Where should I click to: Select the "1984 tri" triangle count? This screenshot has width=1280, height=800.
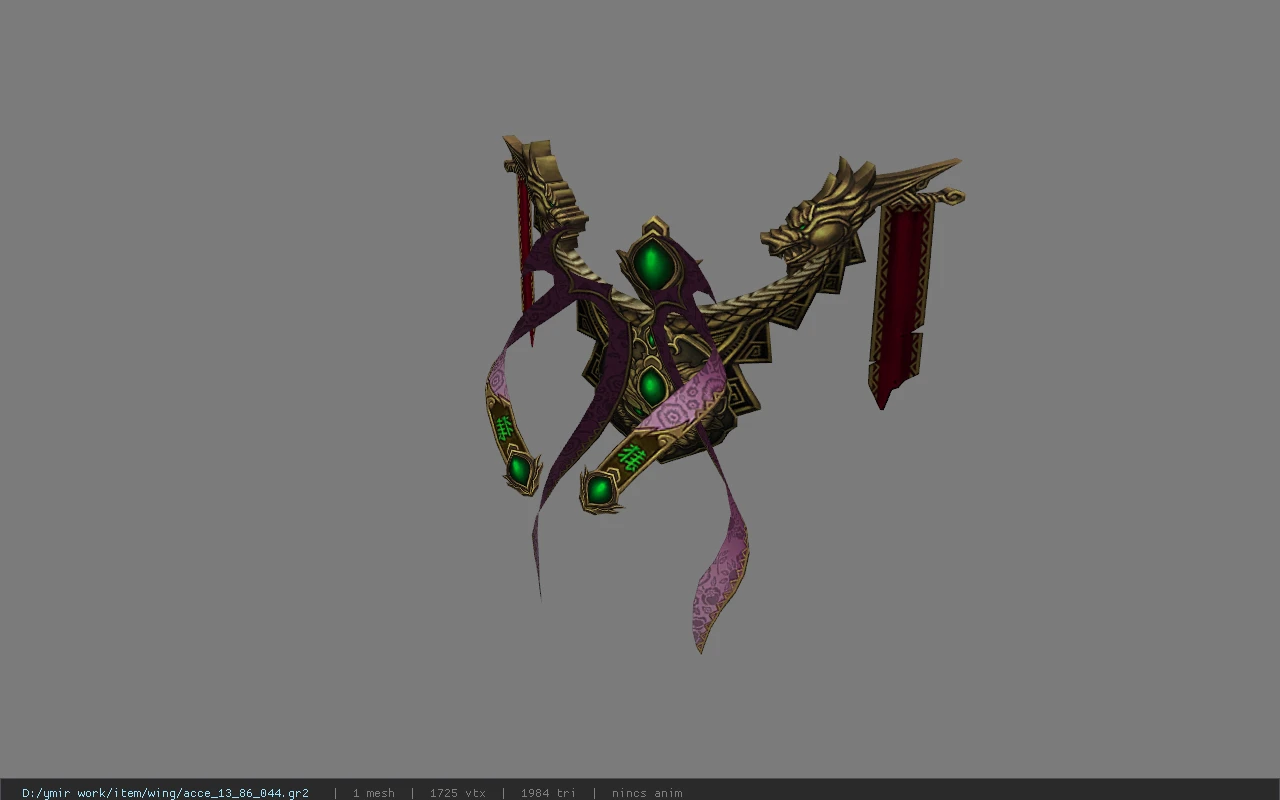coord(548,793)
